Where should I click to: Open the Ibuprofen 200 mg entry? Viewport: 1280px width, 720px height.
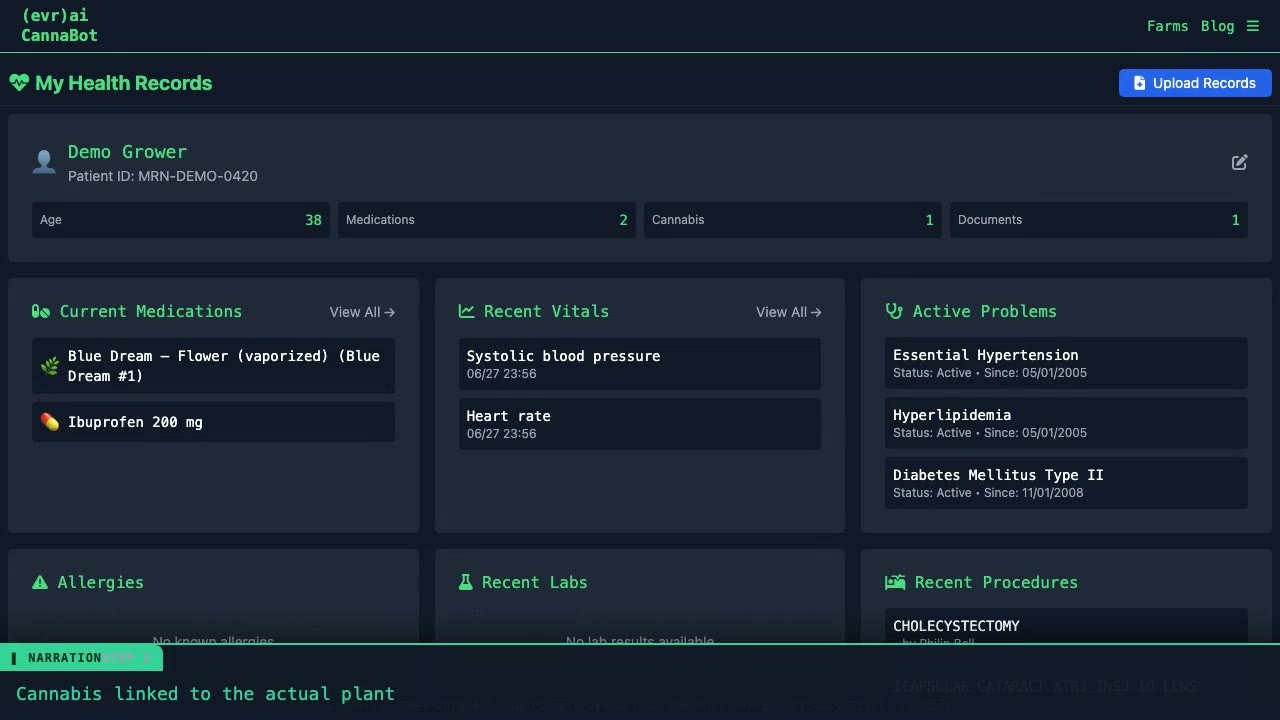click(x=213, y=422)
